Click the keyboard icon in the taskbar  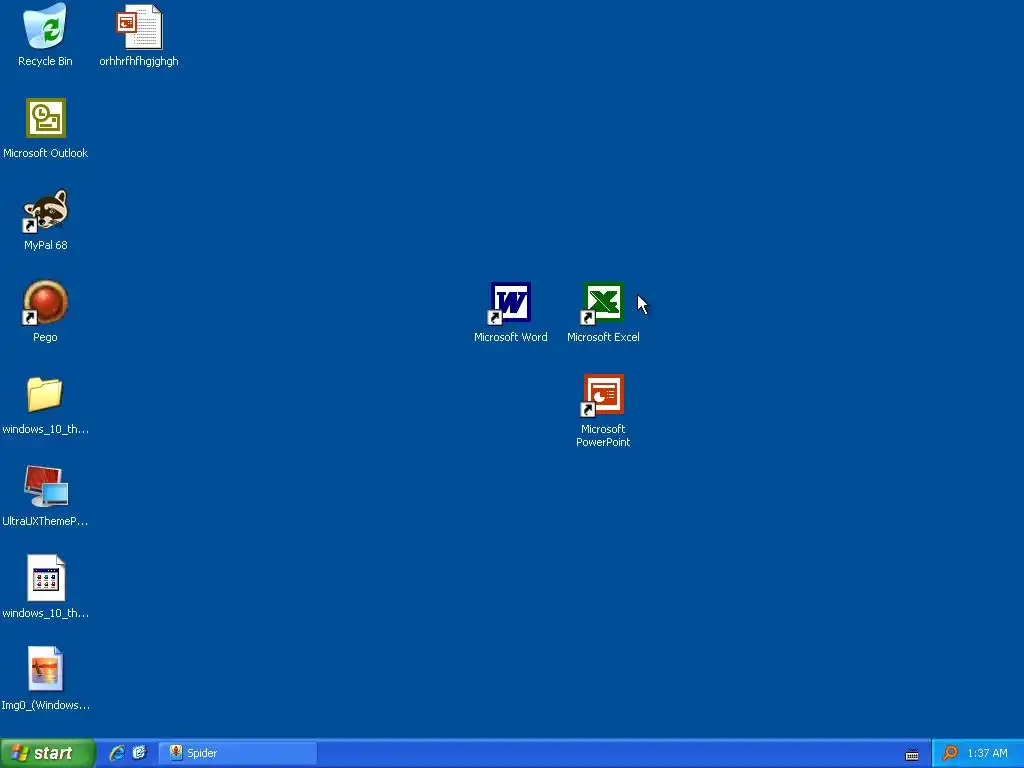[x=912, y=754]
